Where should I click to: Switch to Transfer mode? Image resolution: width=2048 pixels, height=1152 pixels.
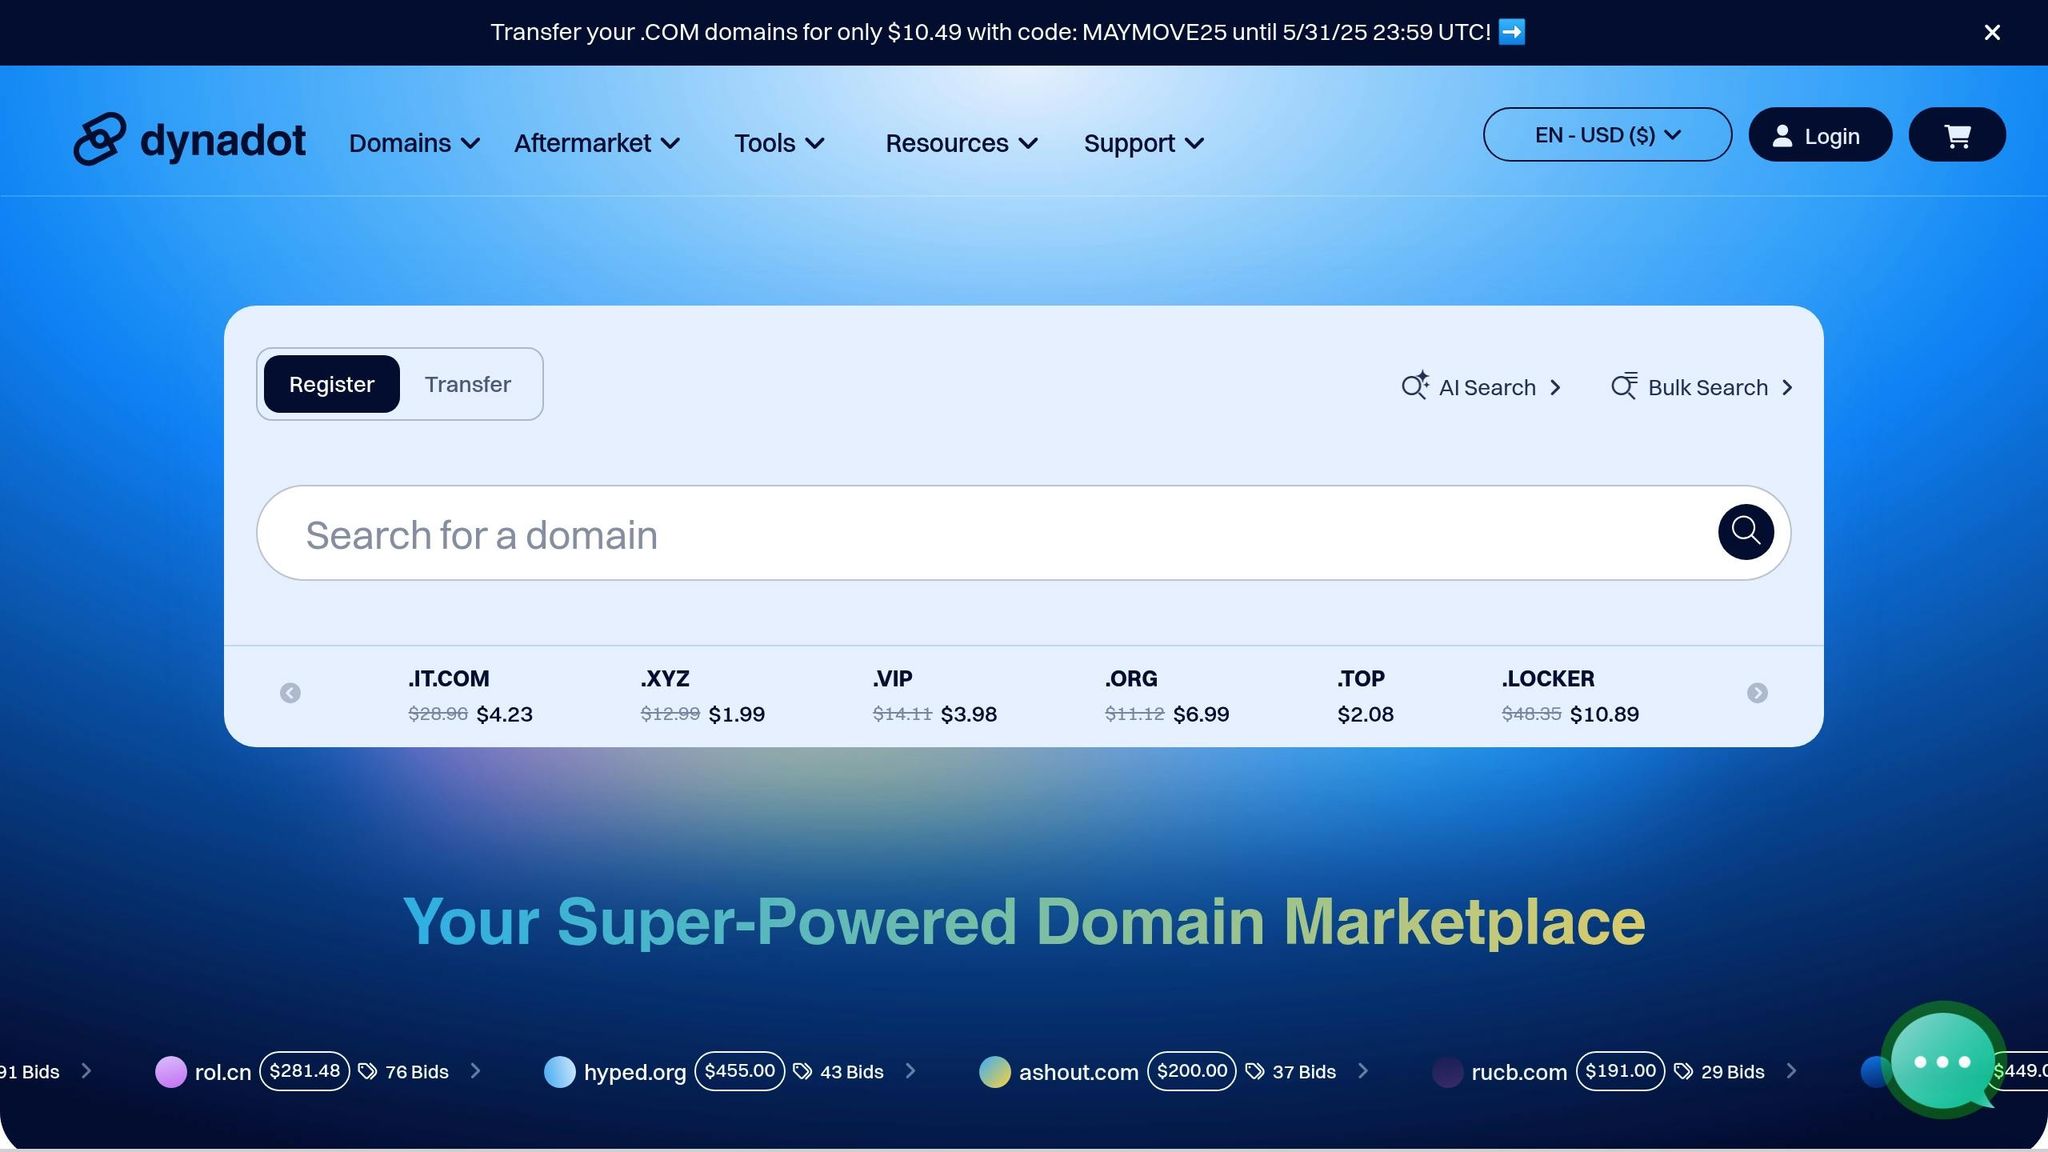click(468, 384)
